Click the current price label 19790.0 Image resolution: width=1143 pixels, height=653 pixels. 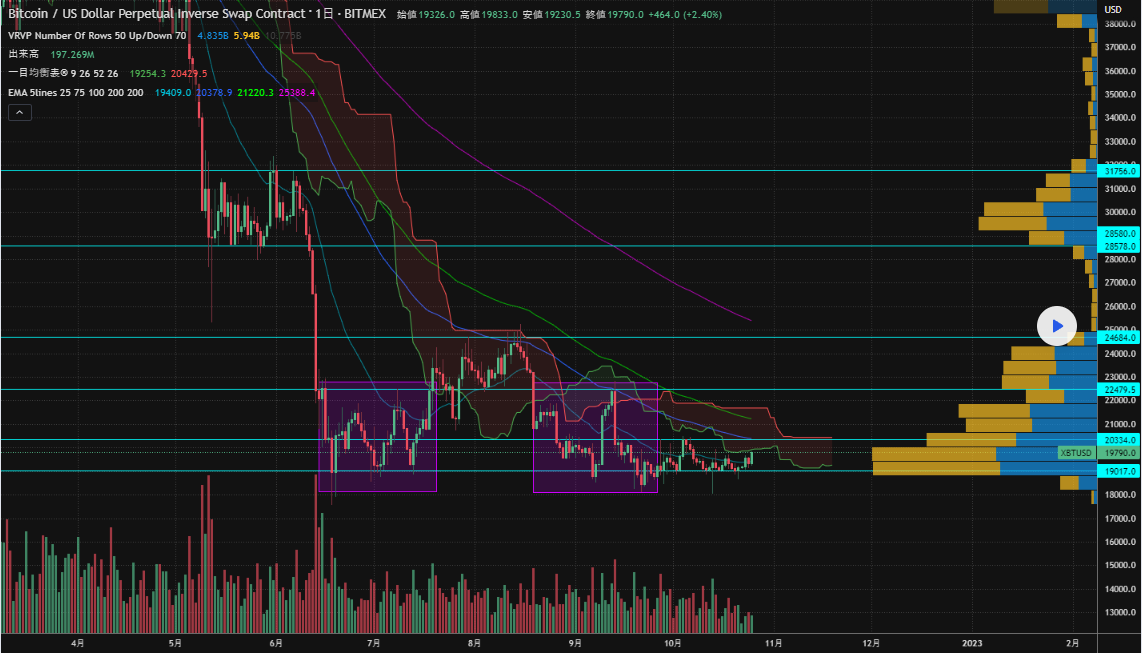tap(1119, 453)
